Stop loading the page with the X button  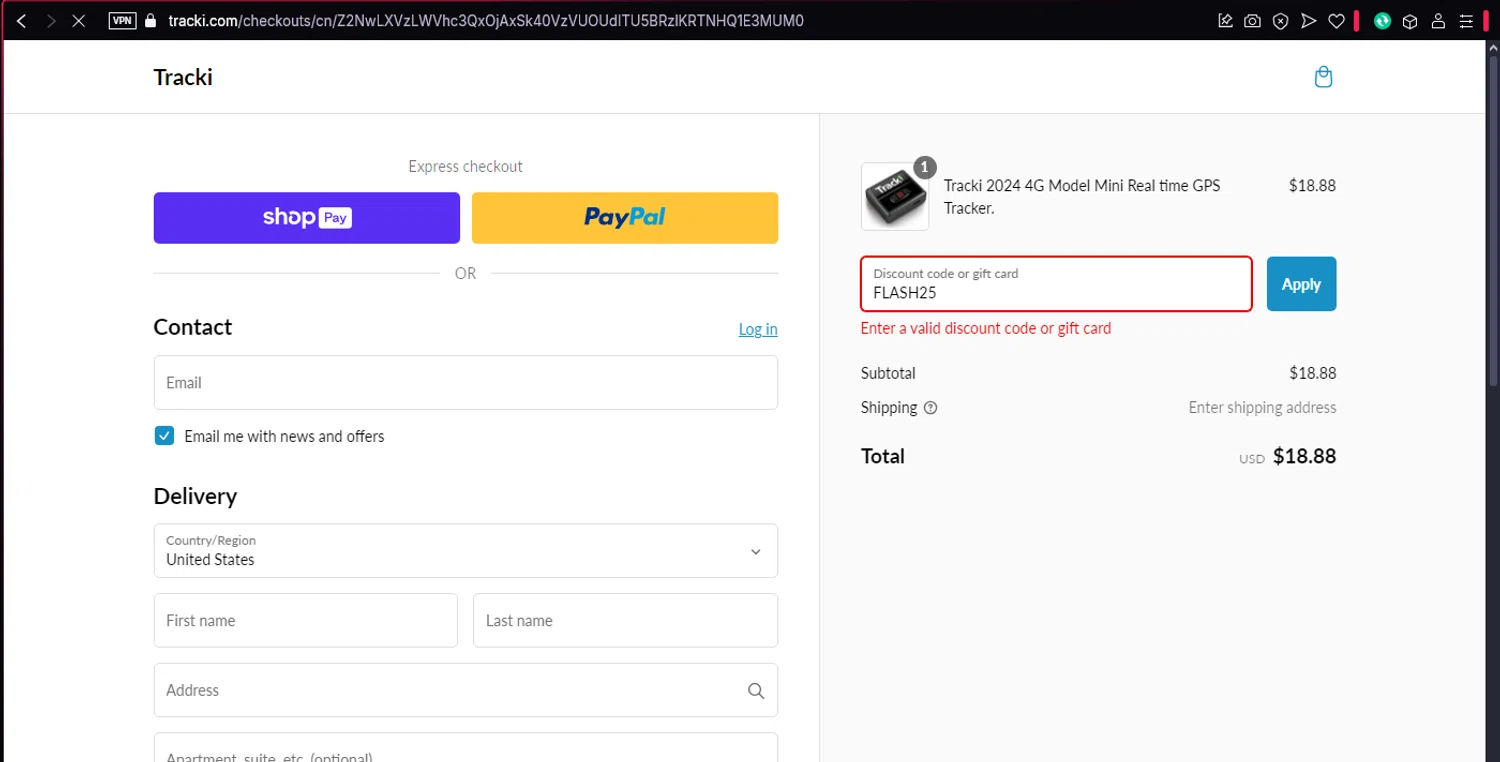pyautogui.click(x=78, y=20)
